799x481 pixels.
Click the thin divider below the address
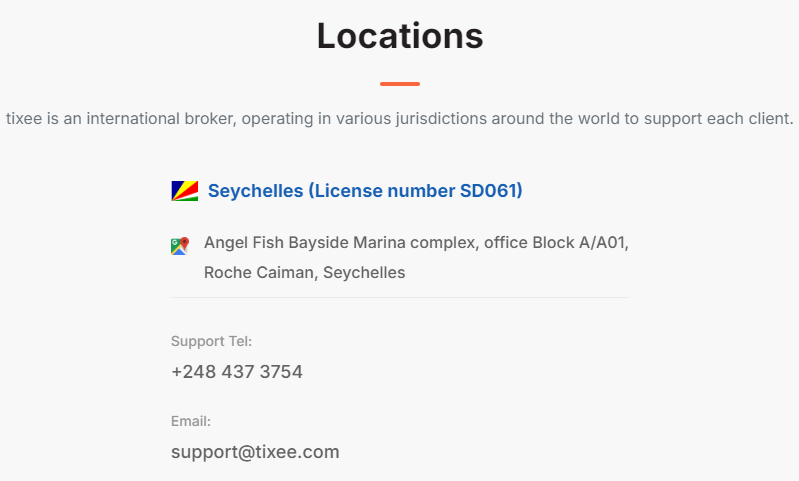(400, 298)
